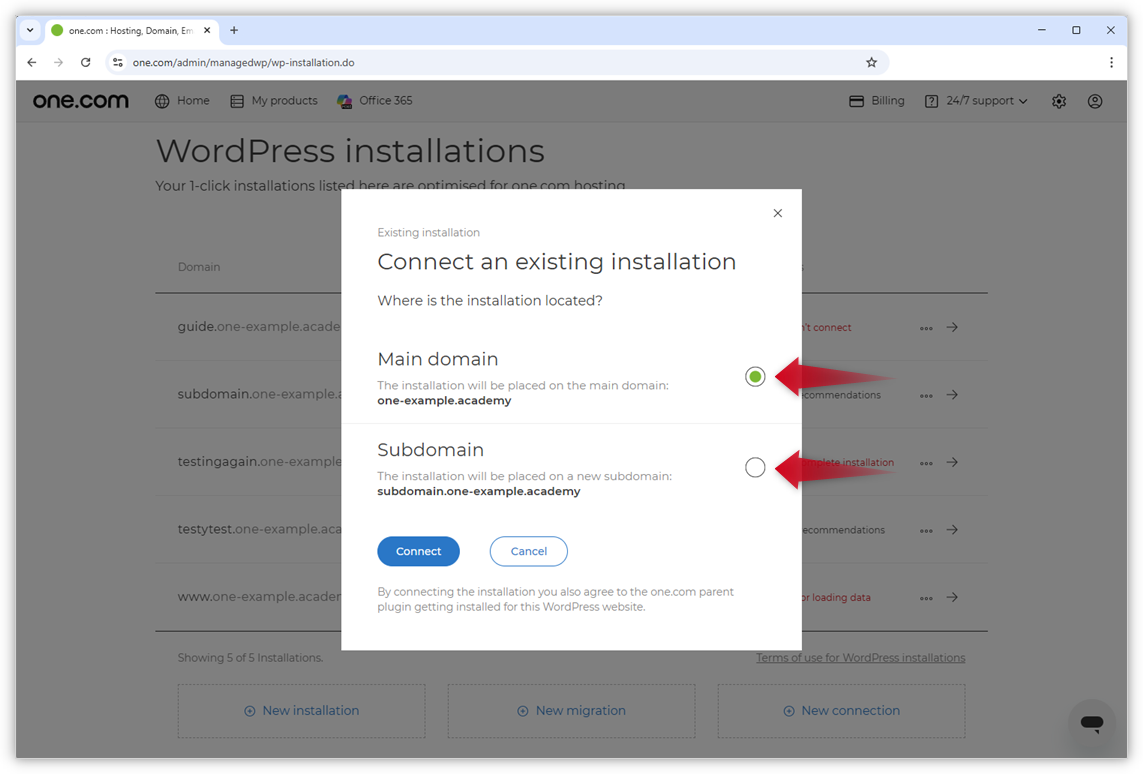Click the address bar URL field
The image size is (1143, 774).
point(496,63)
